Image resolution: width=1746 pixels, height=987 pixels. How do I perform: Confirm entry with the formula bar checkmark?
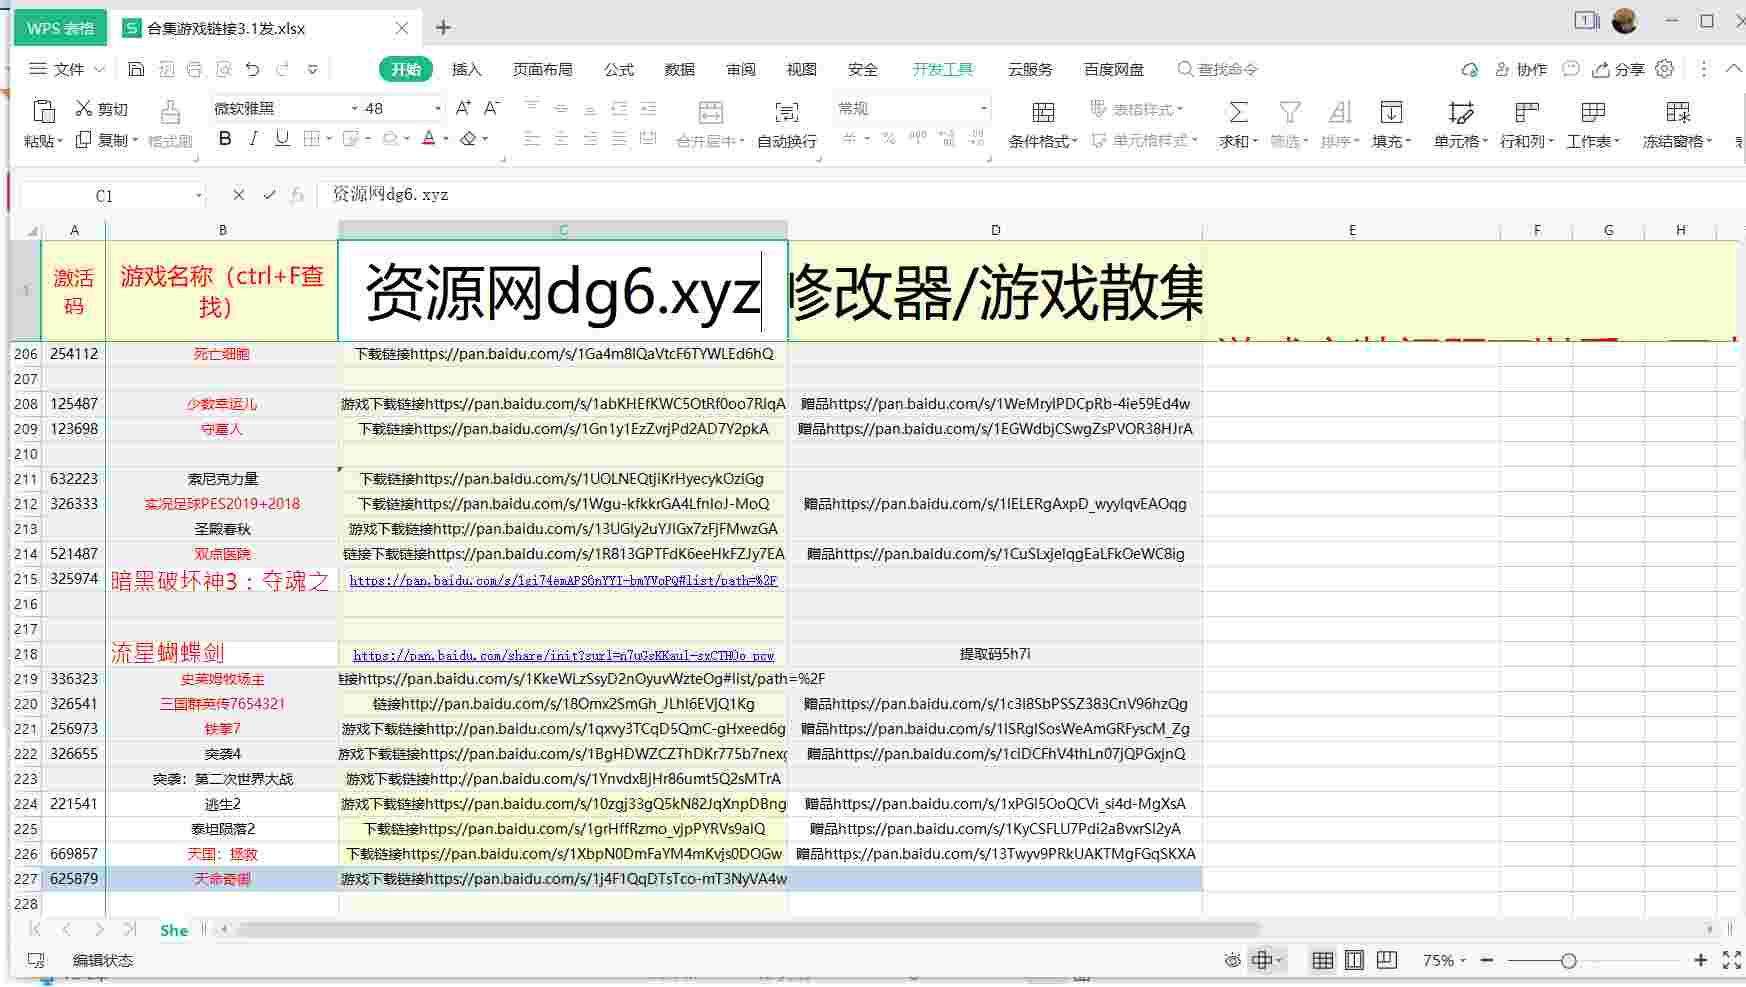[x=269, y=195]
